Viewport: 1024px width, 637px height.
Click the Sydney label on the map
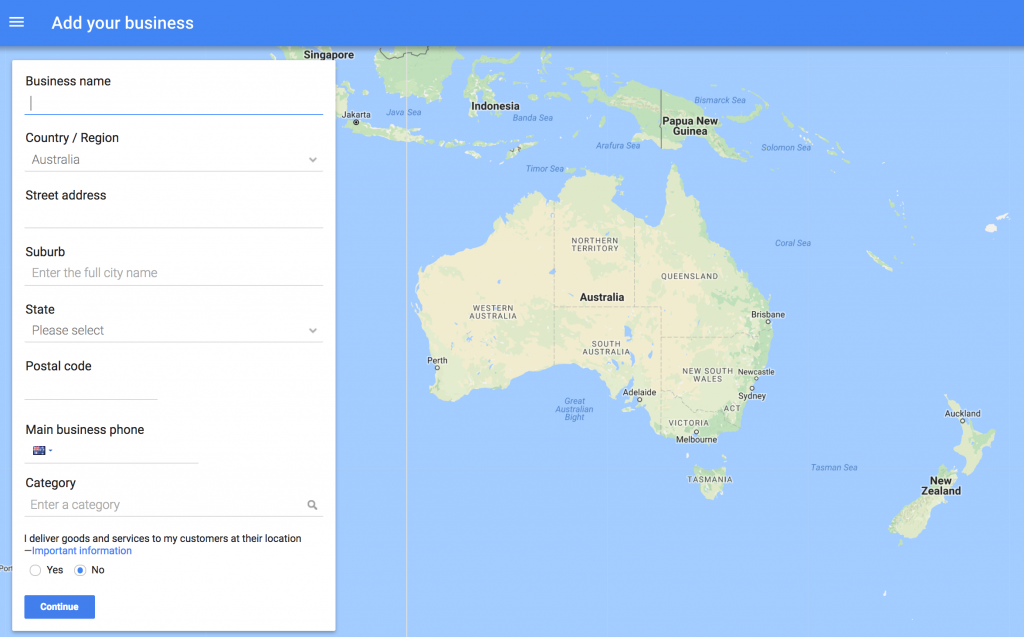(x=752, y=396)
